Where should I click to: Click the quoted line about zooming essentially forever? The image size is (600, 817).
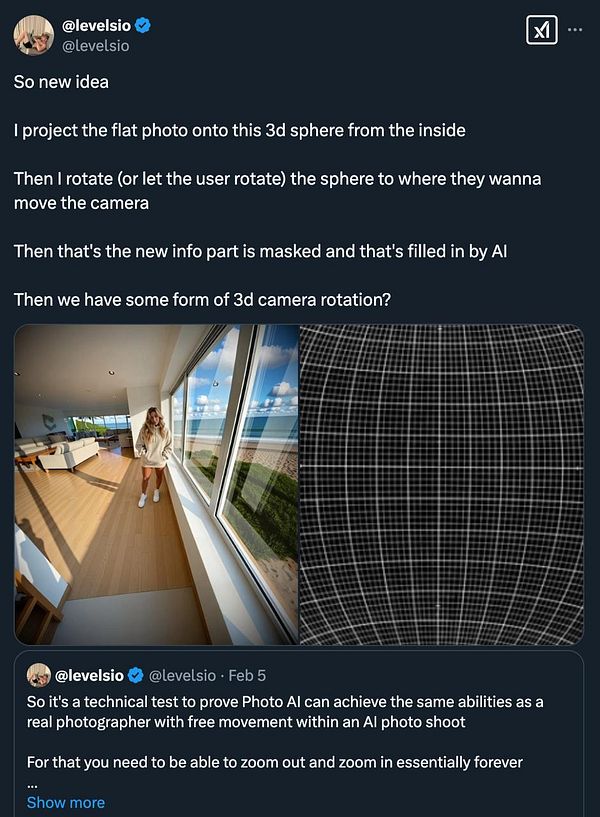pos(274,762)
